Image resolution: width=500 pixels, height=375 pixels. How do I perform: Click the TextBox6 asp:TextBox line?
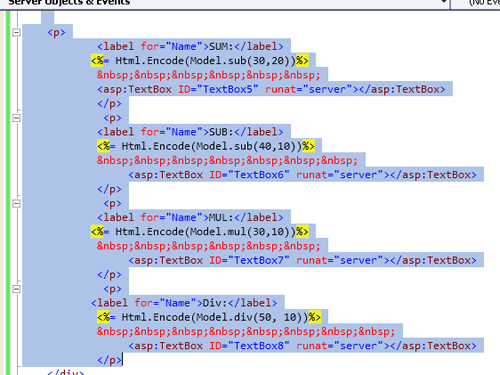click(303, 175)
